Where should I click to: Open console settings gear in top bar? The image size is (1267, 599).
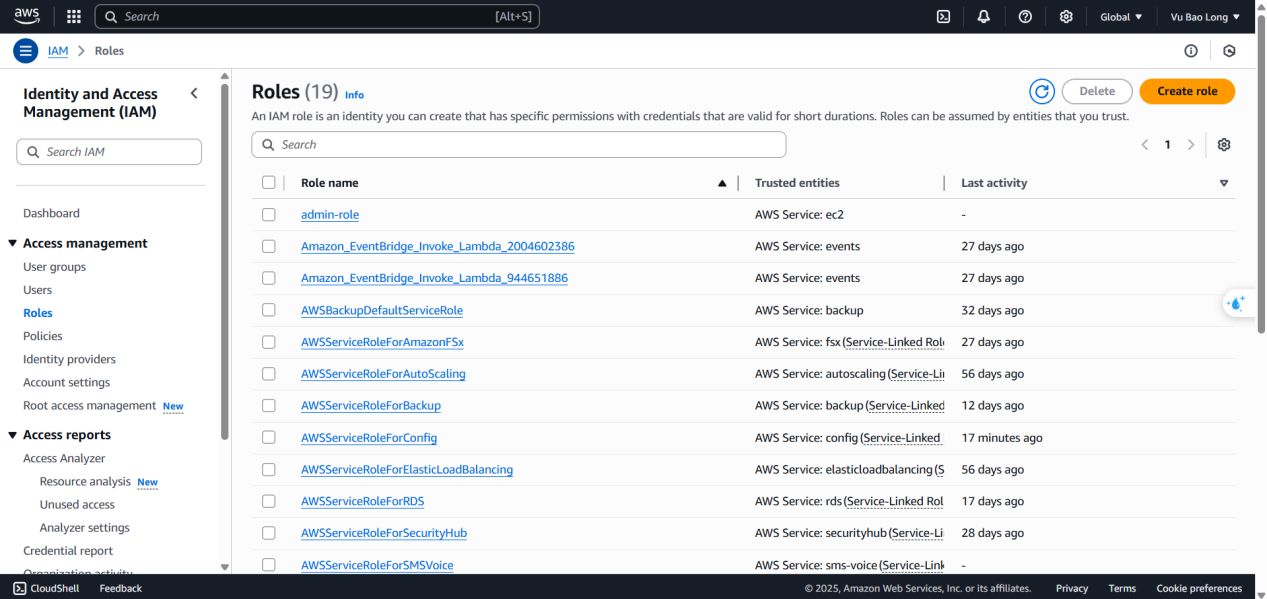(x=1066, y=16)
